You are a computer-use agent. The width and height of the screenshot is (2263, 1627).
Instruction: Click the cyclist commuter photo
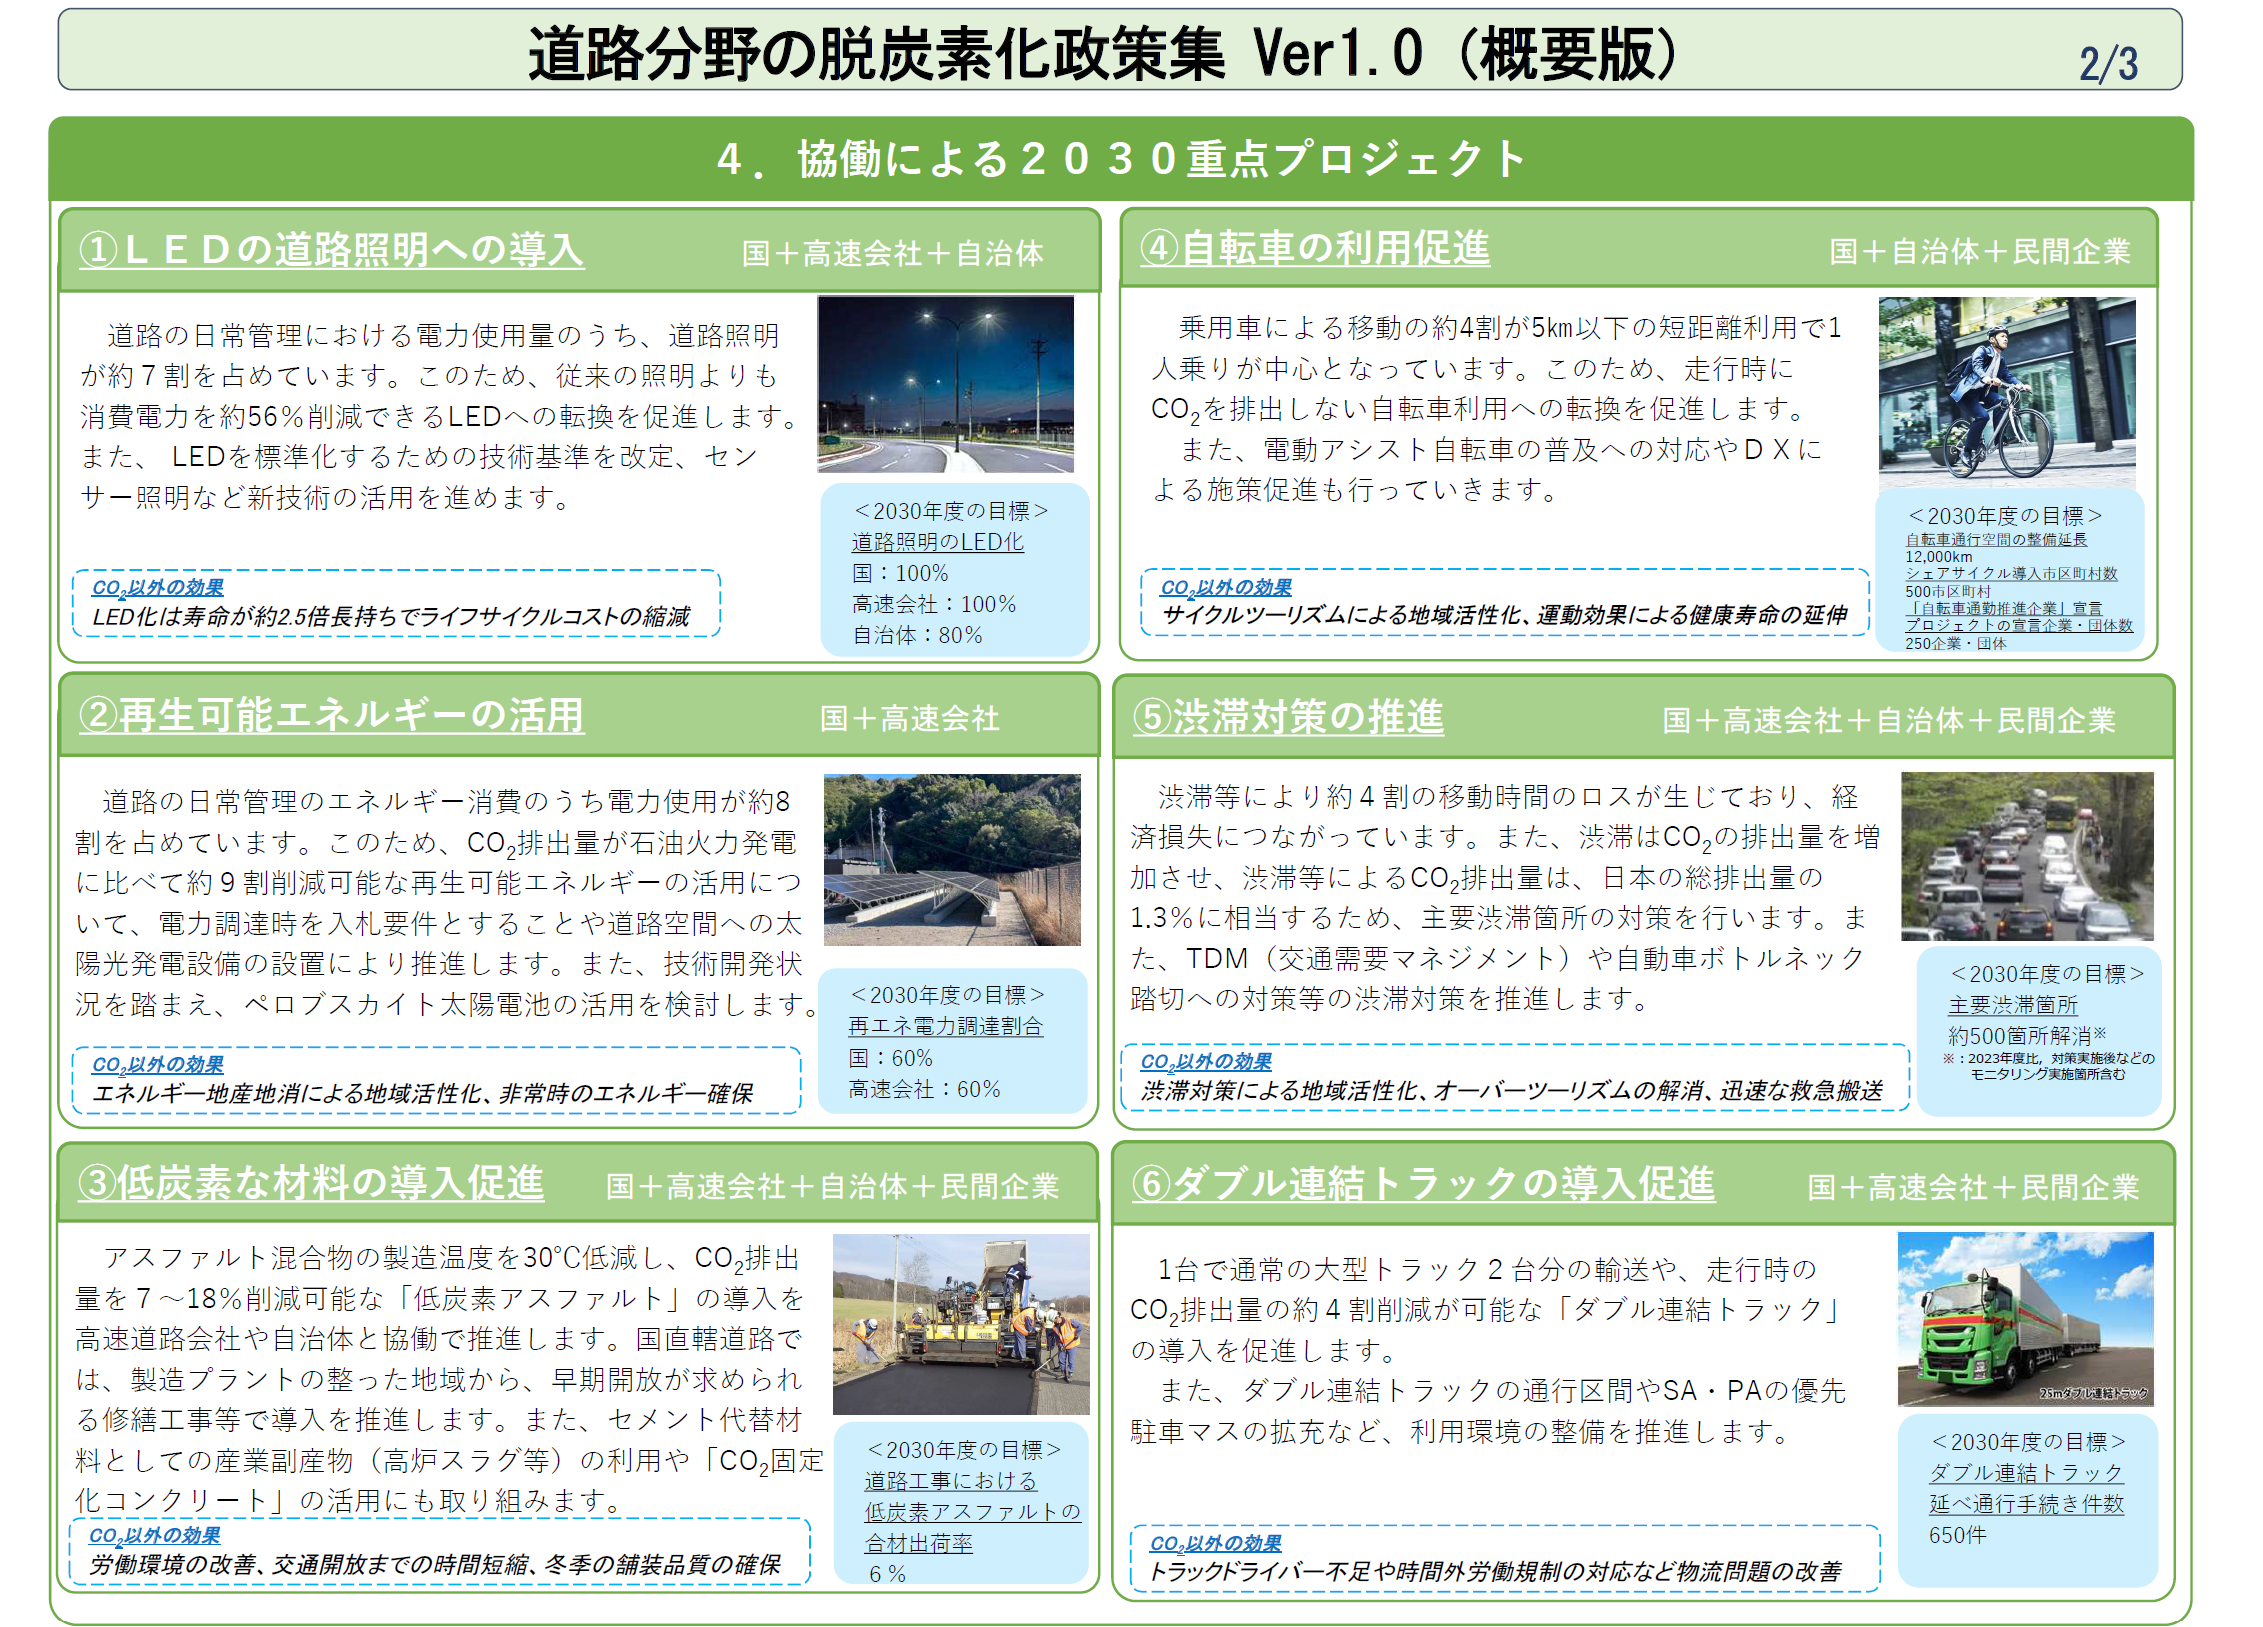(x=2006, y=390)
